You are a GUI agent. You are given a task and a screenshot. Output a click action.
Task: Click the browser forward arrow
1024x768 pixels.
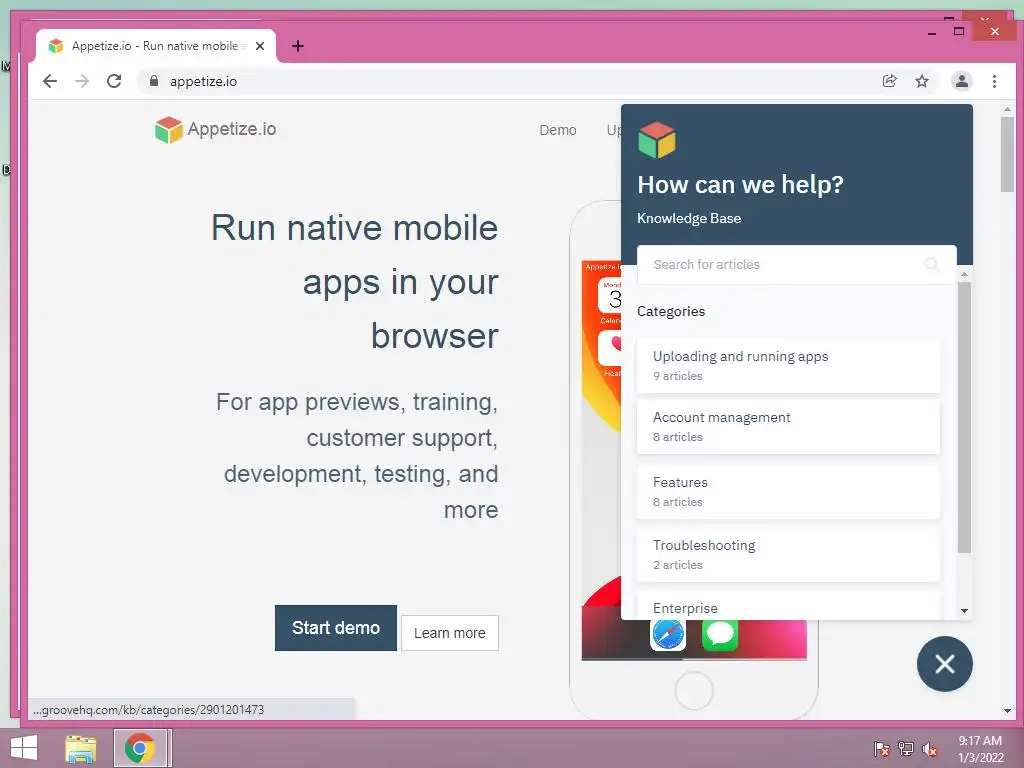click(82, 81)
